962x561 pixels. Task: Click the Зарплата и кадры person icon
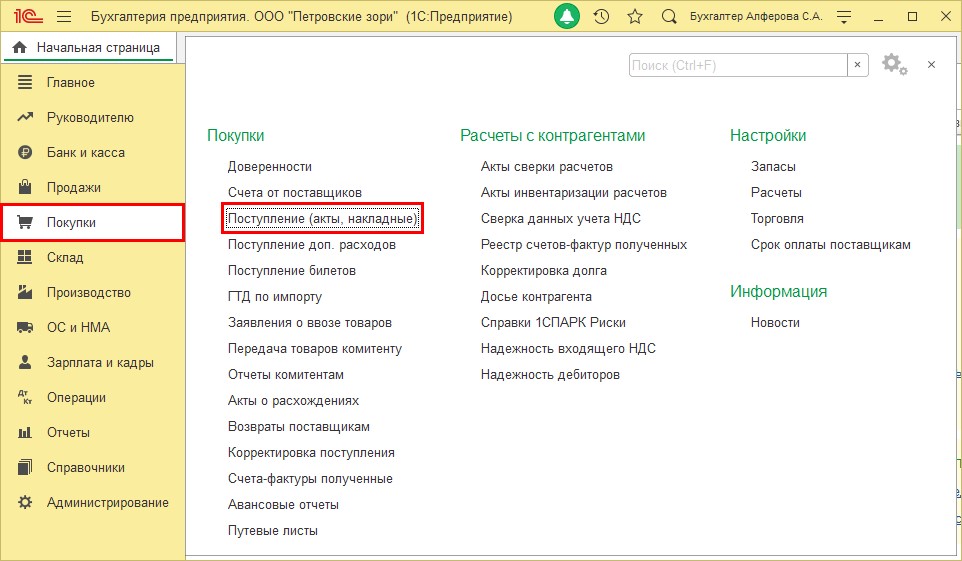coord(25,362)
